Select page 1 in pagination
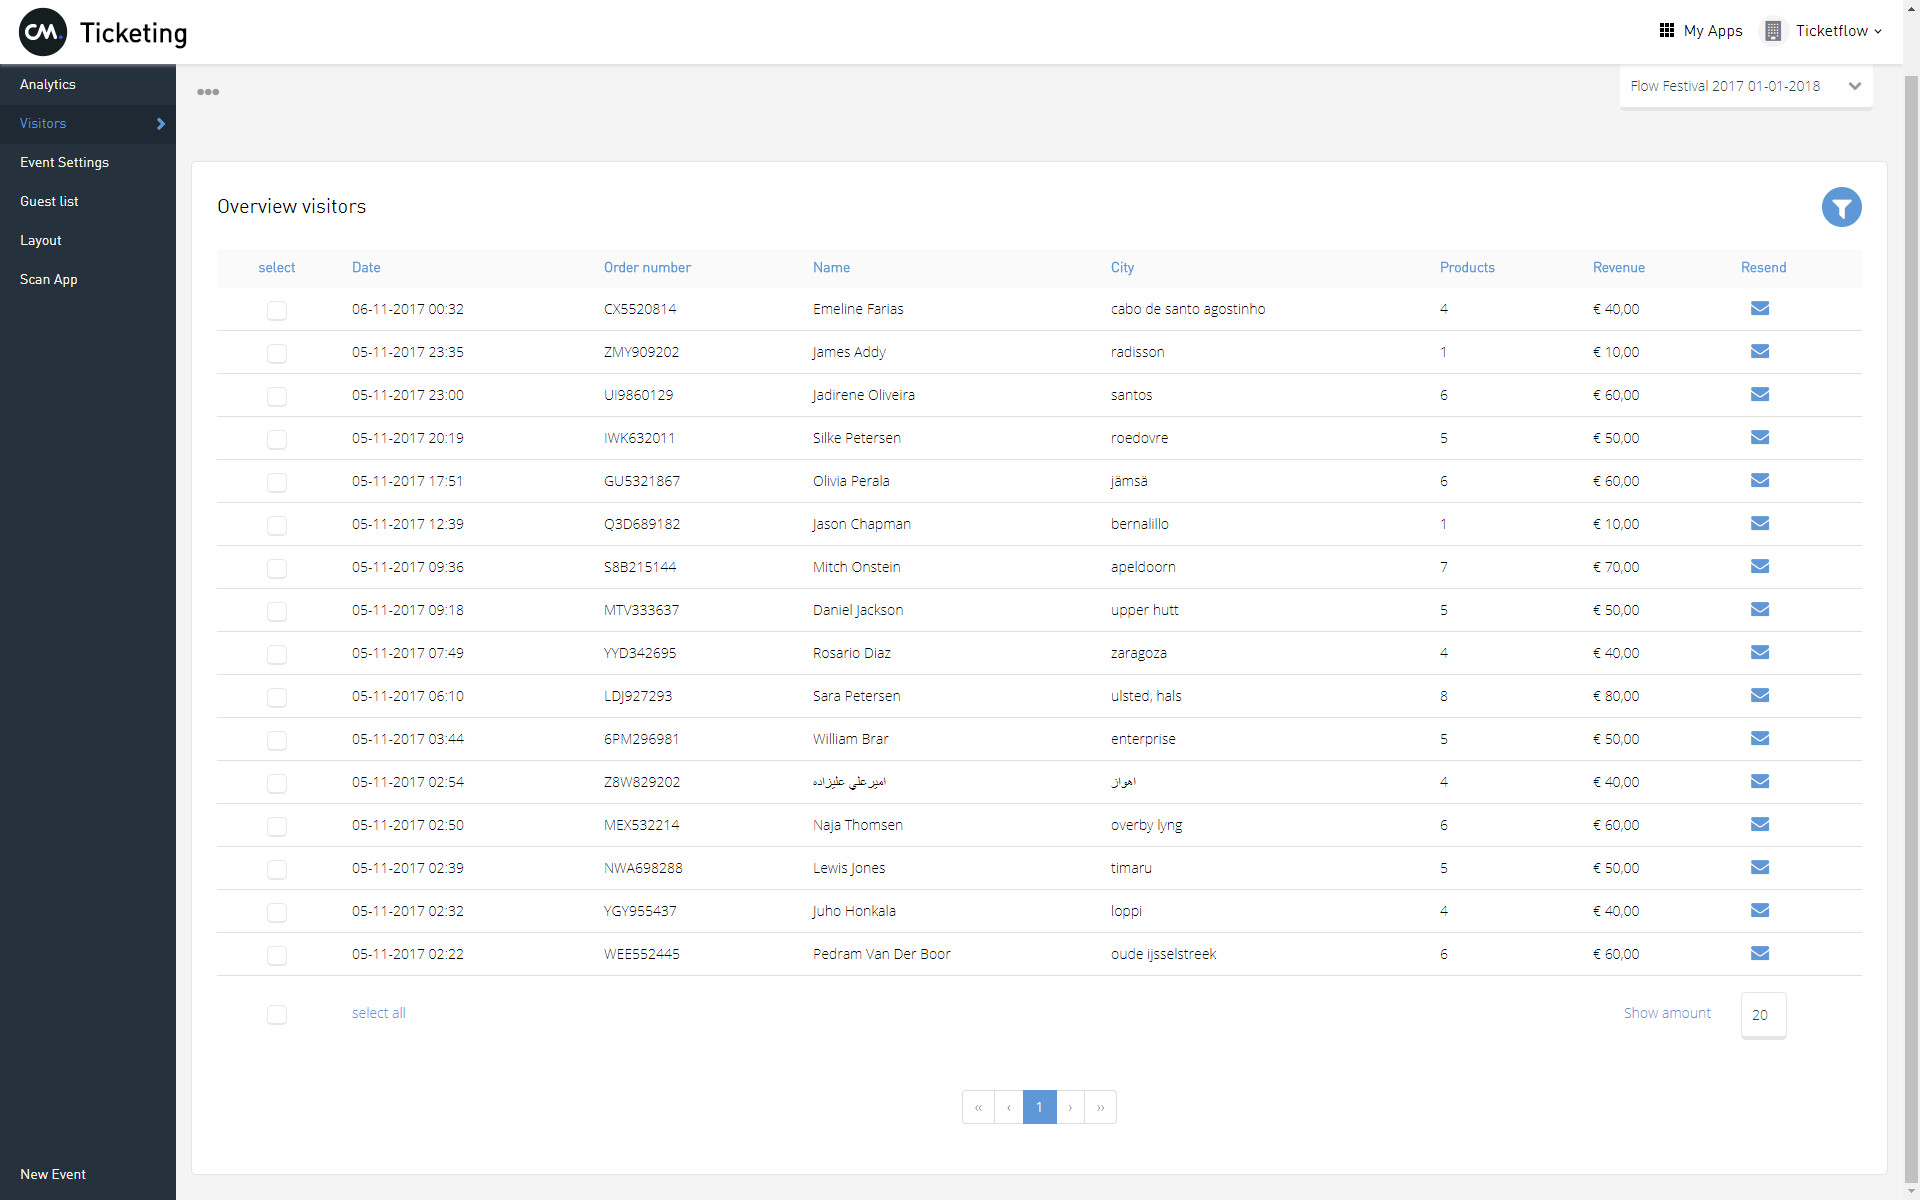 [1040, 1107]
